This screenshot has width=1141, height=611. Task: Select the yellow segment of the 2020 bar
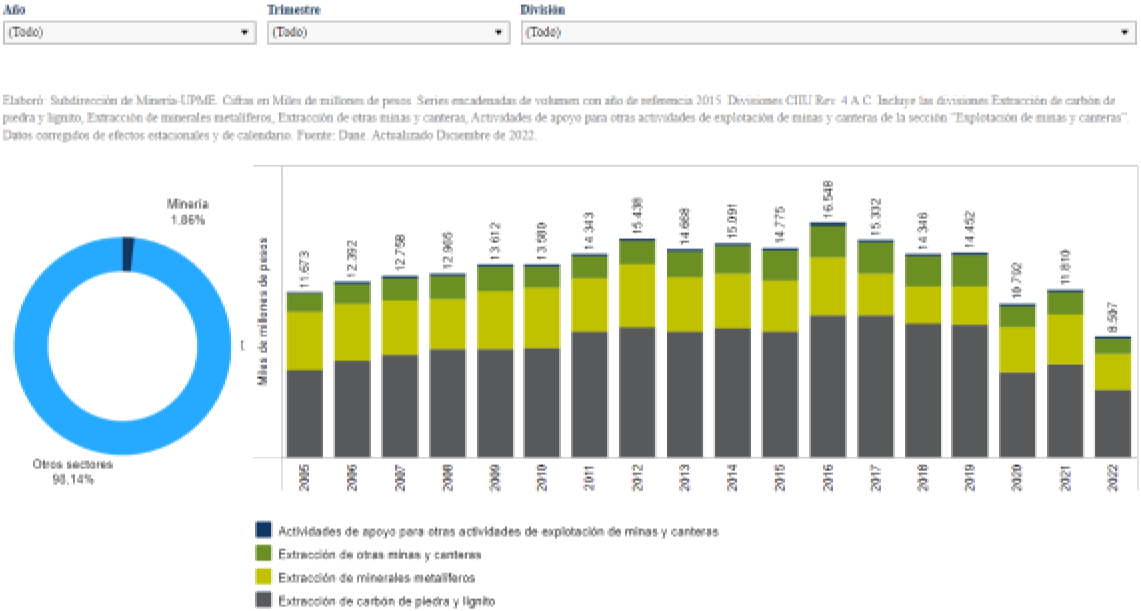point(1018,349)
